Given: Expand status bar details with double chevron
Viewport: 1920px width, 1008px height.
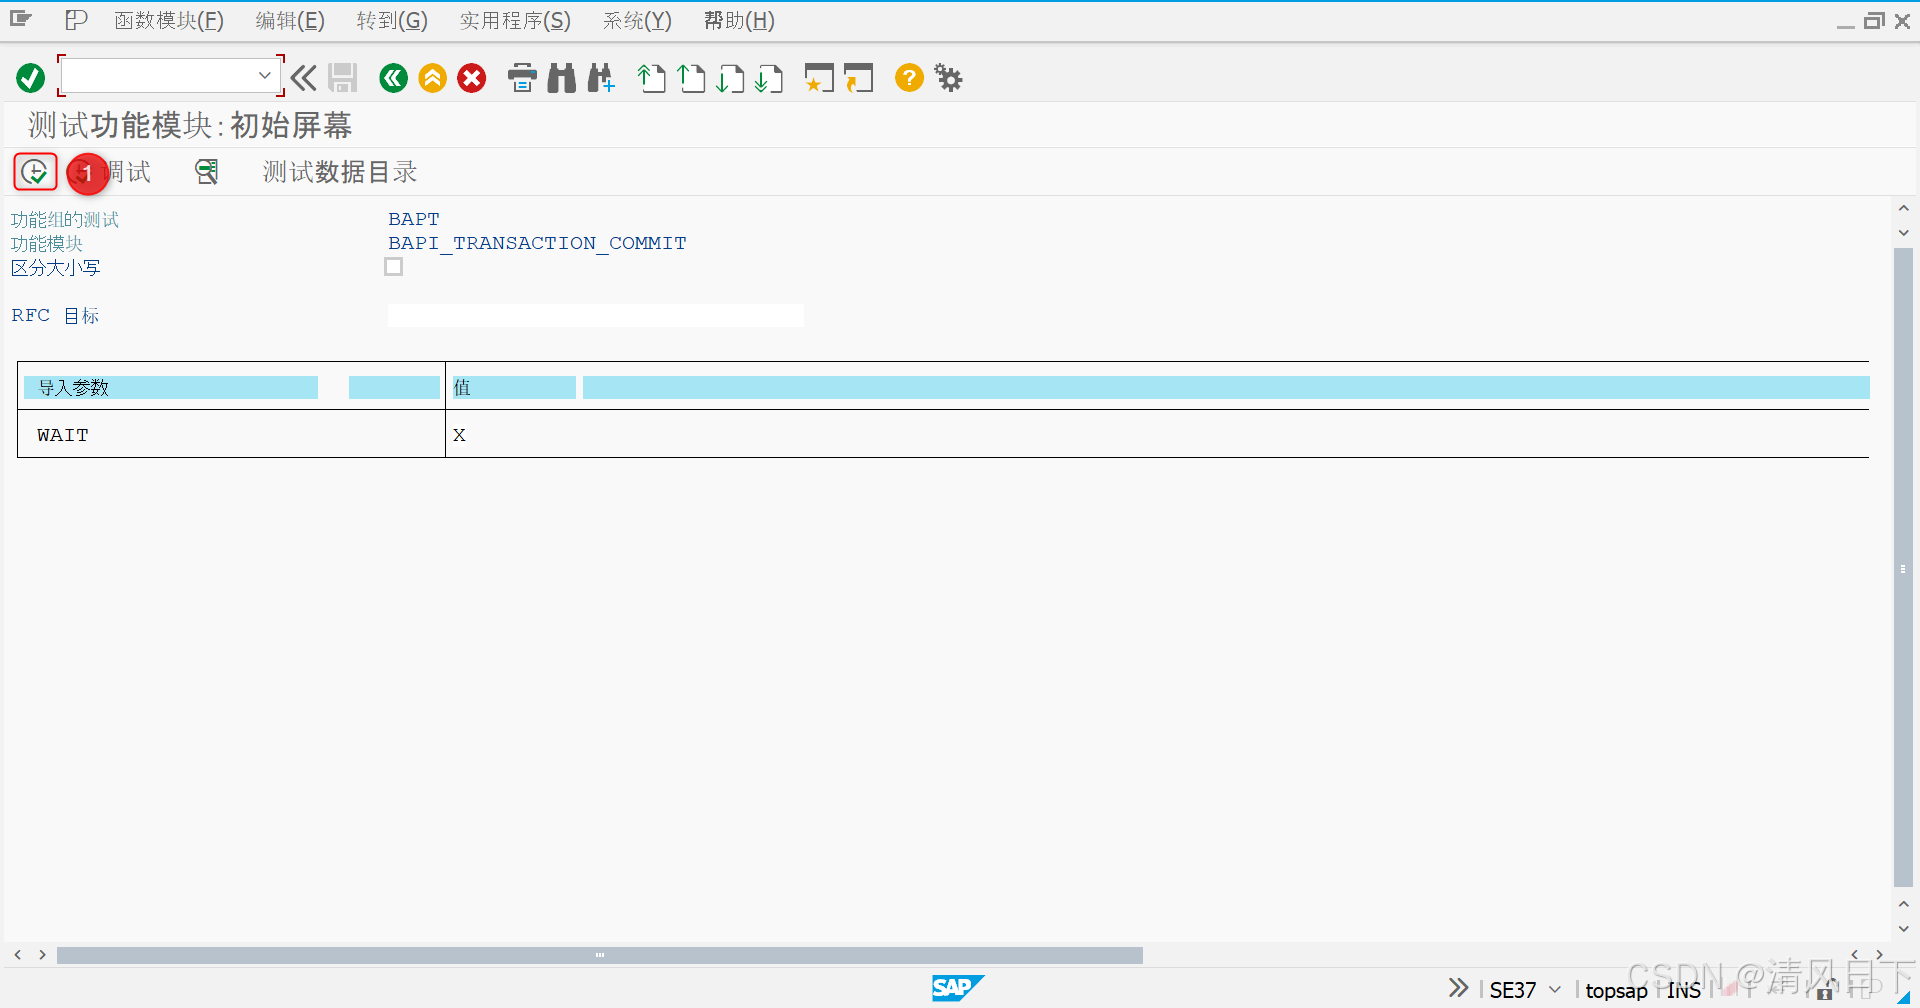Looking at the screenshot, I should point(1458,987).
